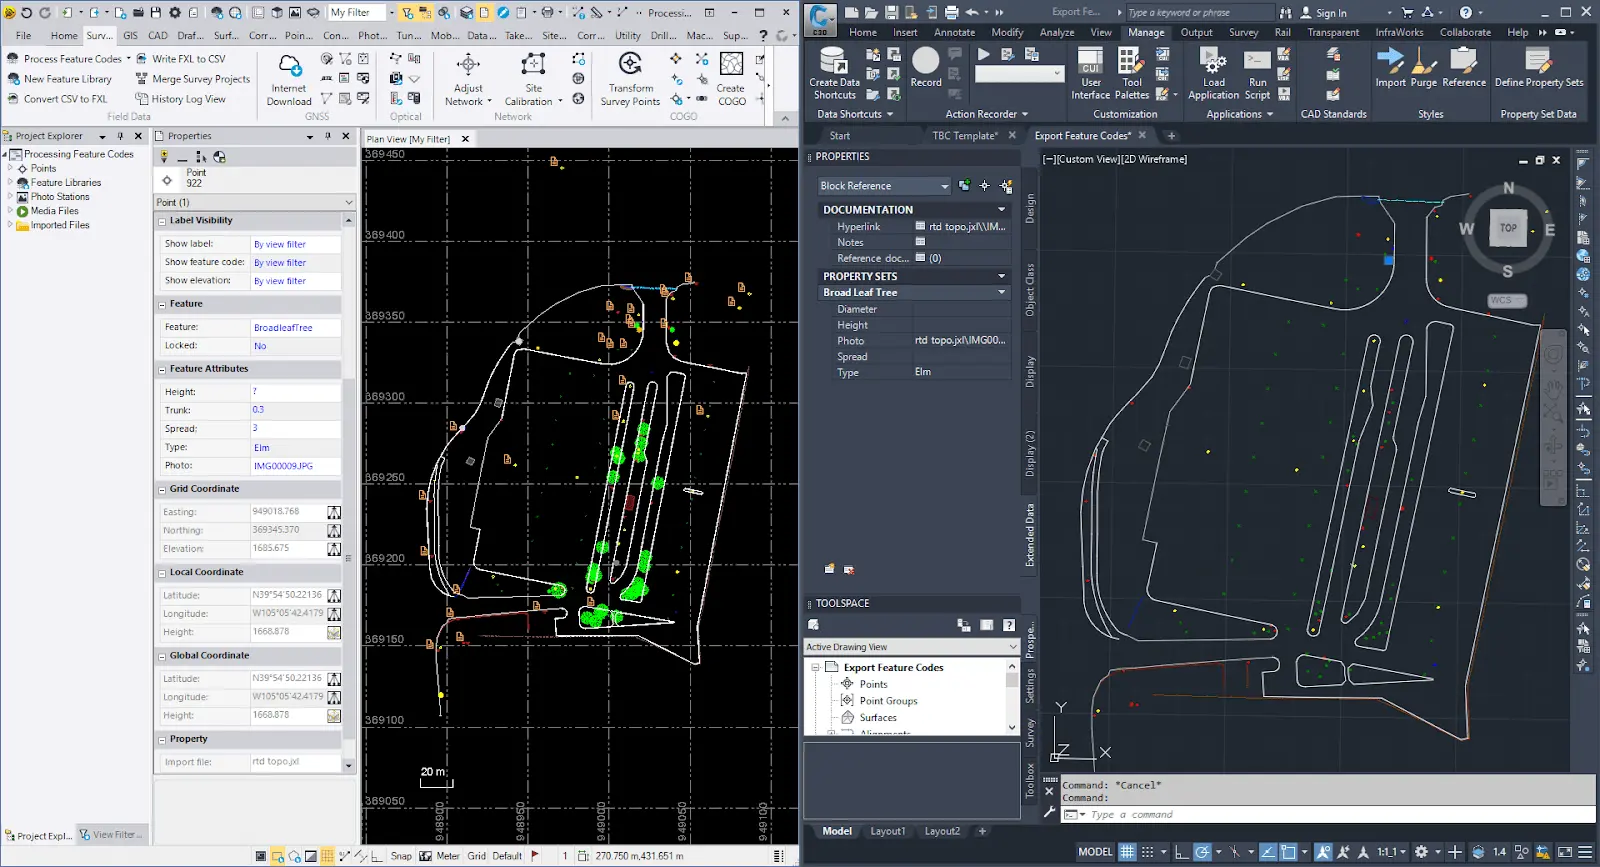Click the Internet Download icon
1600x867 pixels.
click(289, 68)
